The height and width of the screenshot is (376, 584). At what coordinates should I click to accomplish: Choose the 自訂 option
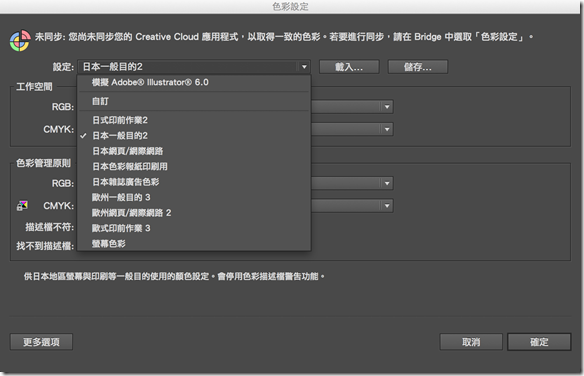[194, 101]
